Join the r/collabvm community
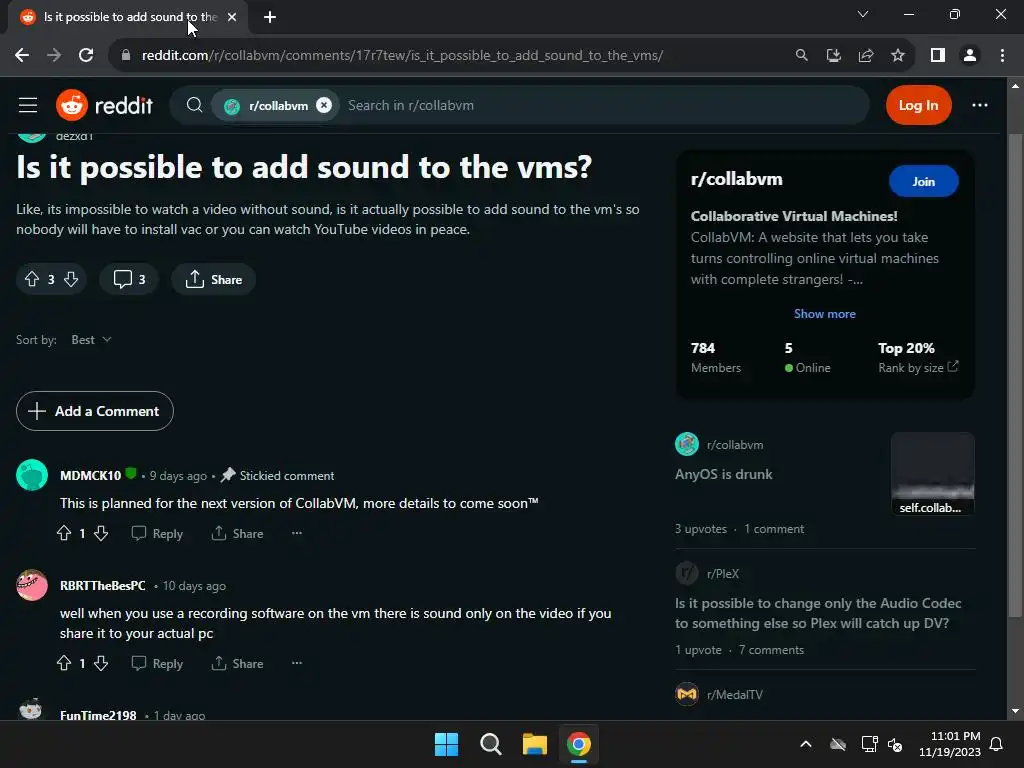The width and height of the screenshot is (1024, 768). point(923,182)
